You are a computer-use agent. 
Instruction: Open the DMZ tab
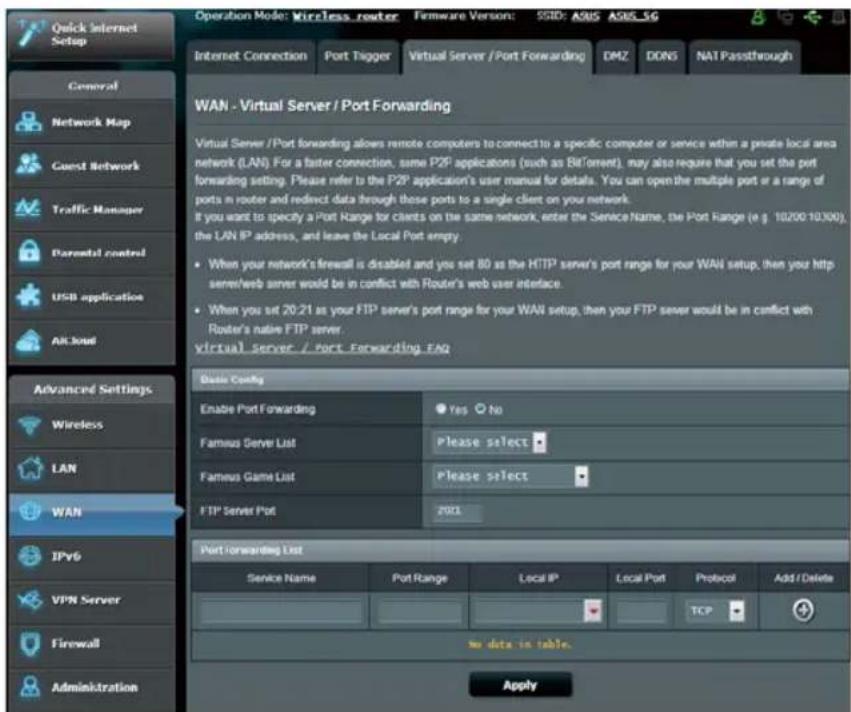click(615, 56)
